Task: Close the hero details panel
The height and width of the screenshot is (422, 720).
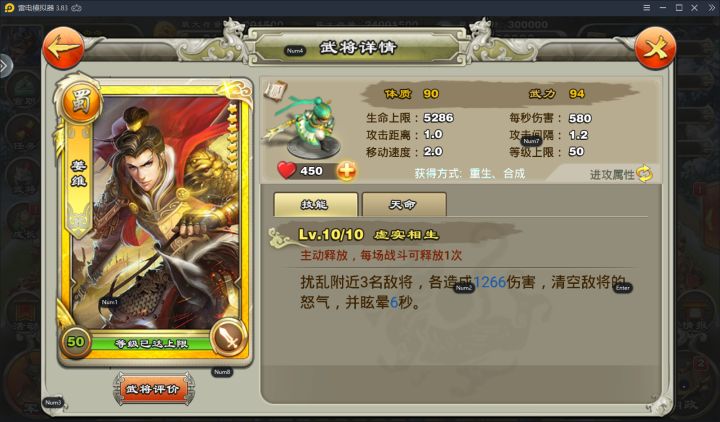Action: (x=655, y=48)
